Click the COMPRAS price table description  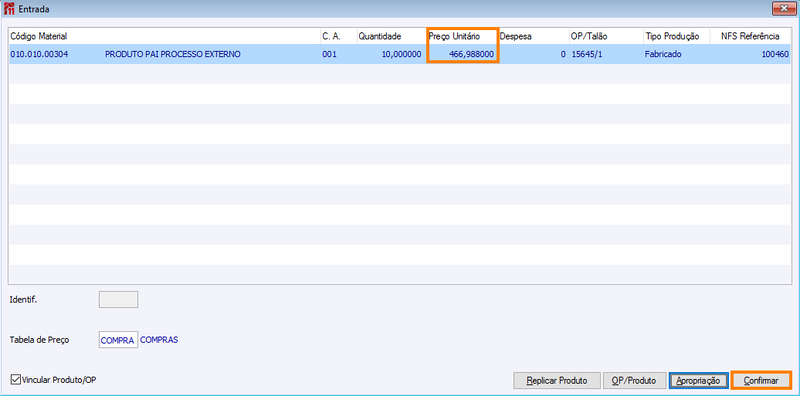coord(159,340)
